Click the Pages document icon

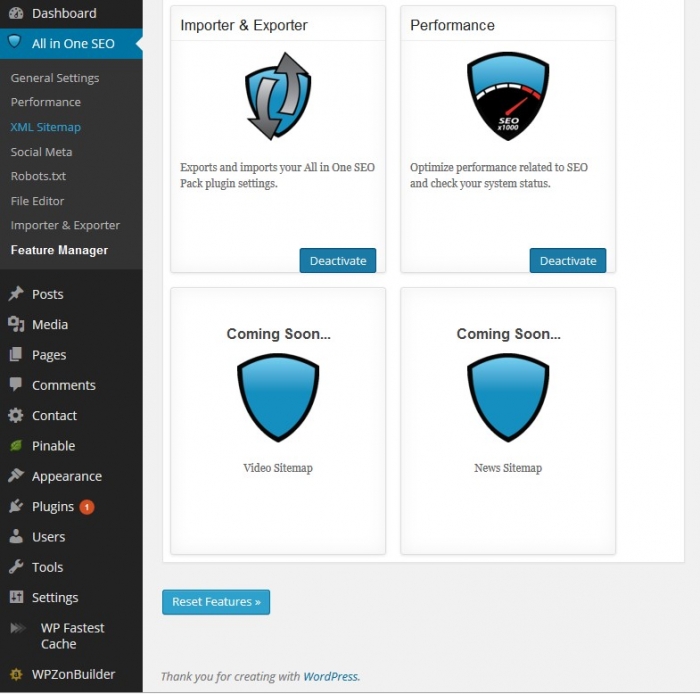16,354
